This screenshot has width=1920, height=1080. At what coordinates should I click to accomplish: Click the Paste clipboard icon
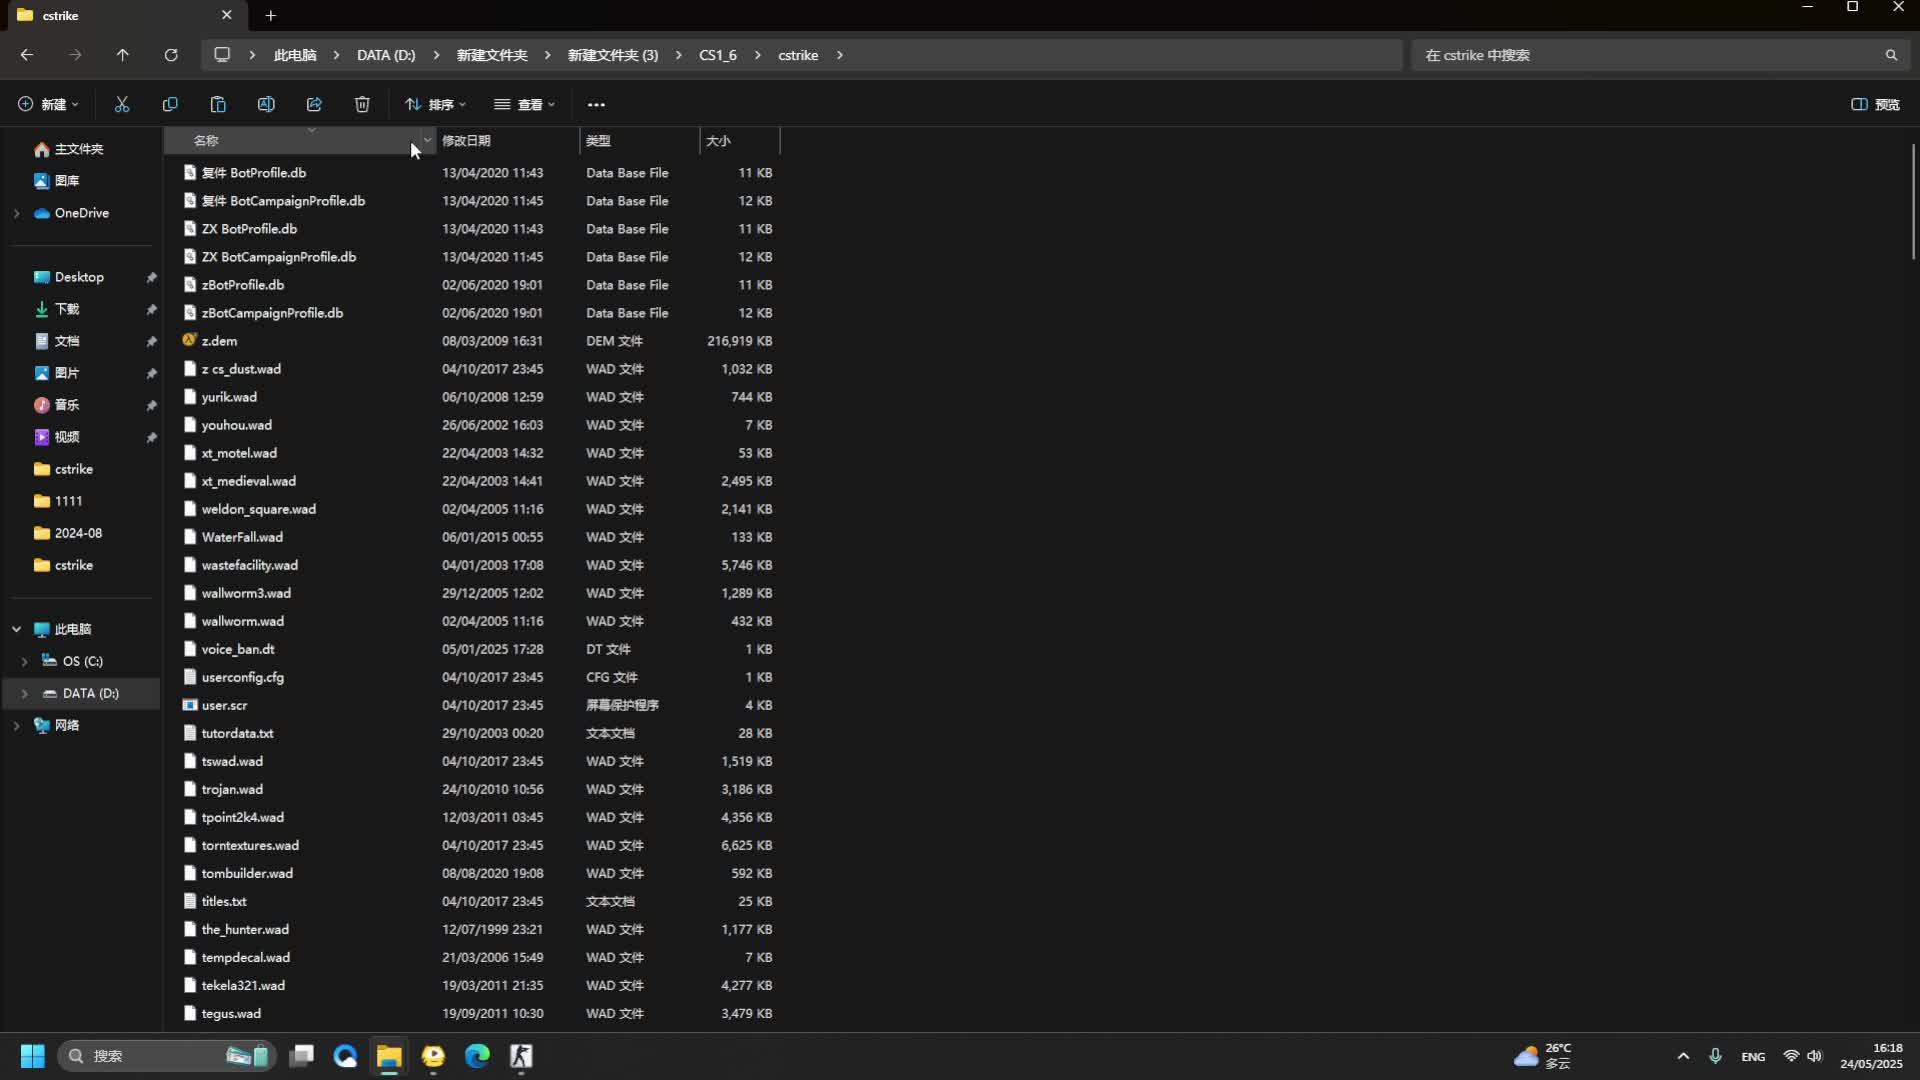coord(218,104)
